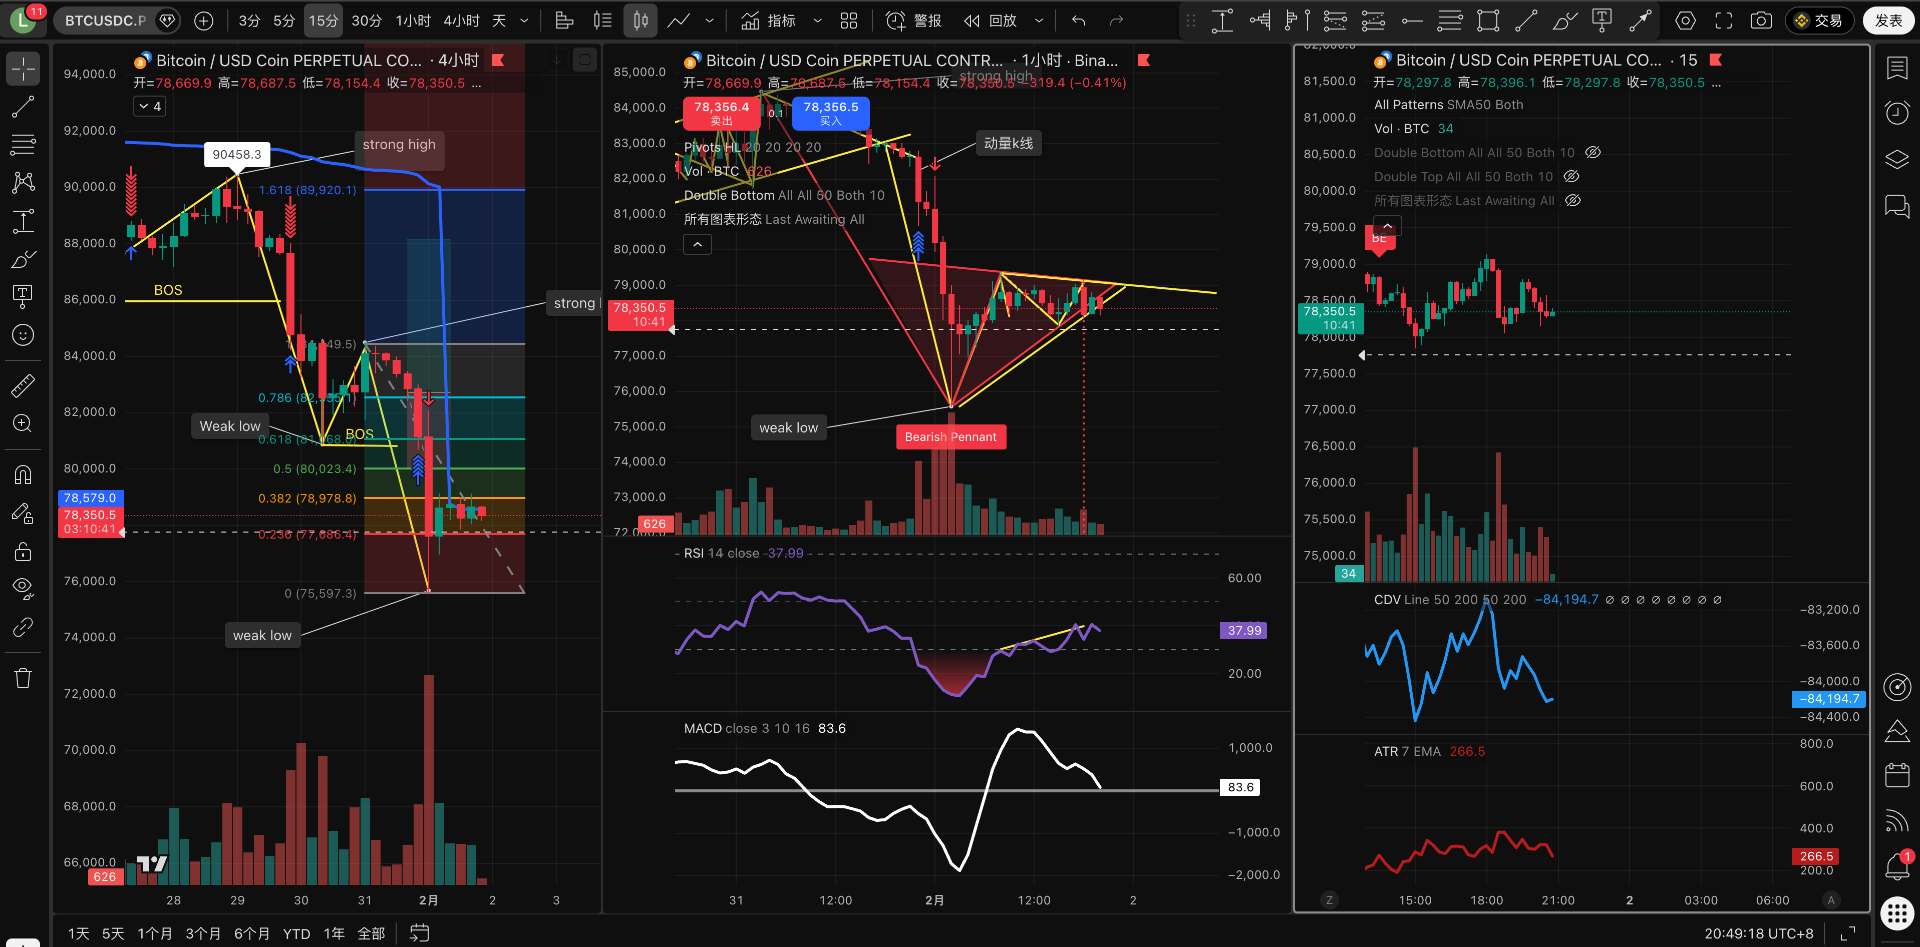Expand the timeframe interval dropdown arrow

pos(524,20)
